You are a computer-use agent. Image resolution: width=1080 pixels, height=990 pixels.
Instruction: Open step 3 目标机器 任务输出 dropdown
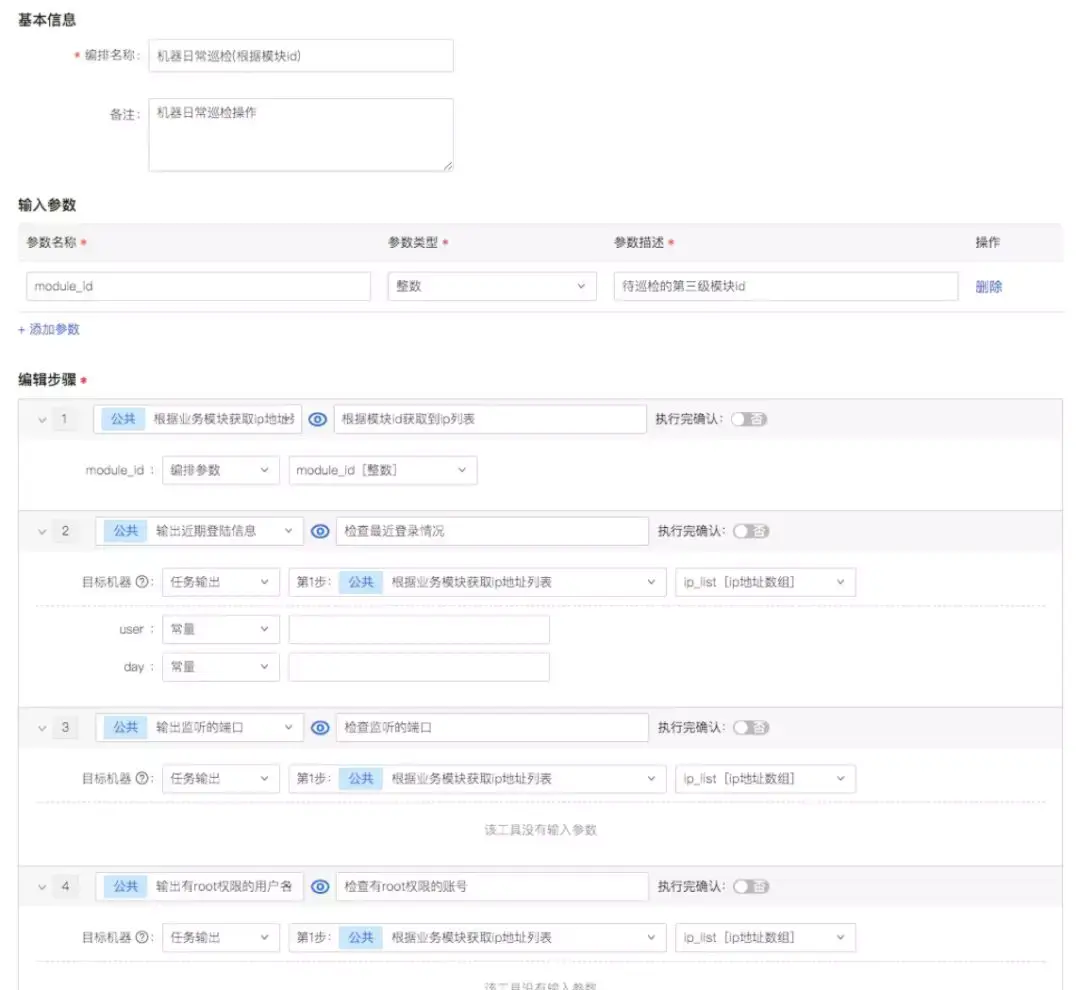click(220, 778)
